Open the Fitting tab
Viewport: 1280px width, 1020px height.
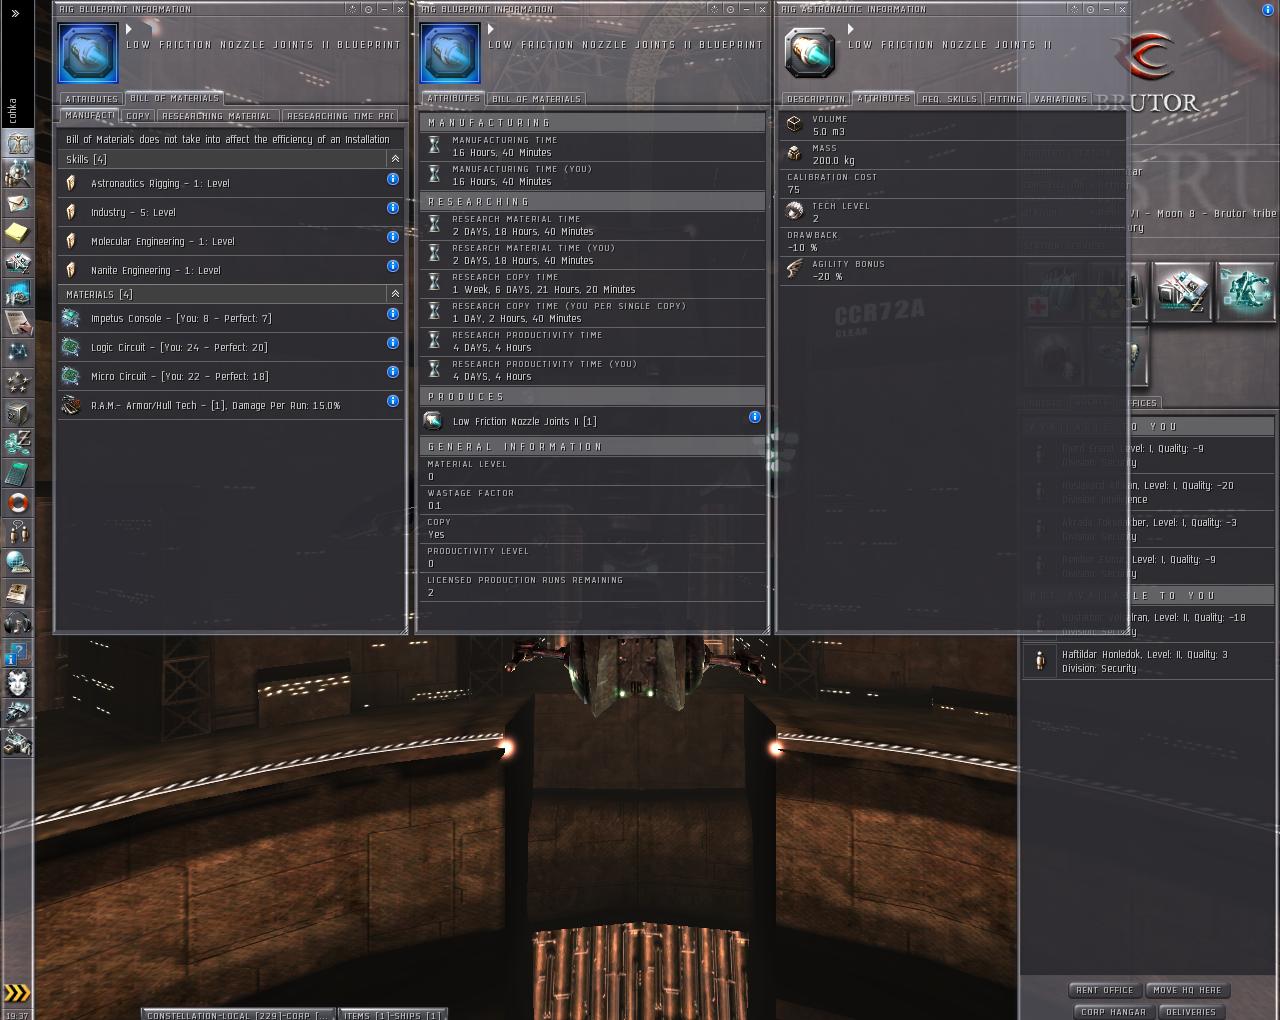[1005, 99]
